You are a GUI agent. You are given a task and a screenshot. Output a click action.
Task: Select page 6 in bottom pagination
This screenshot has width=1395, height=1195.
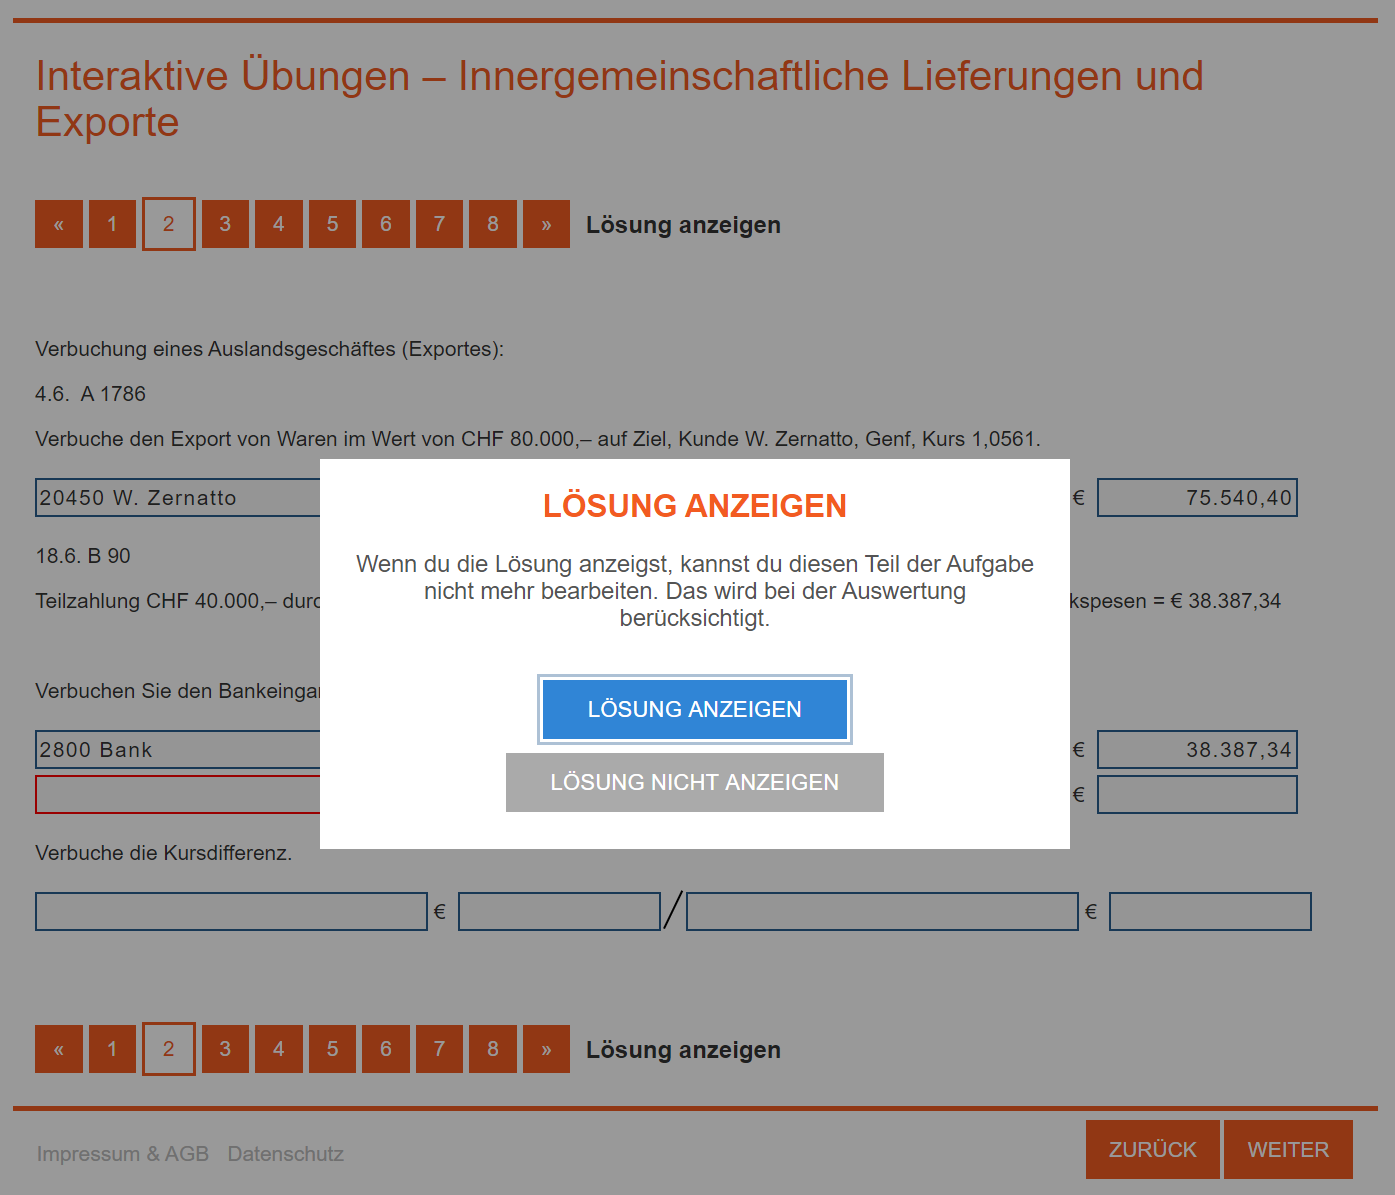(386, 1049)
